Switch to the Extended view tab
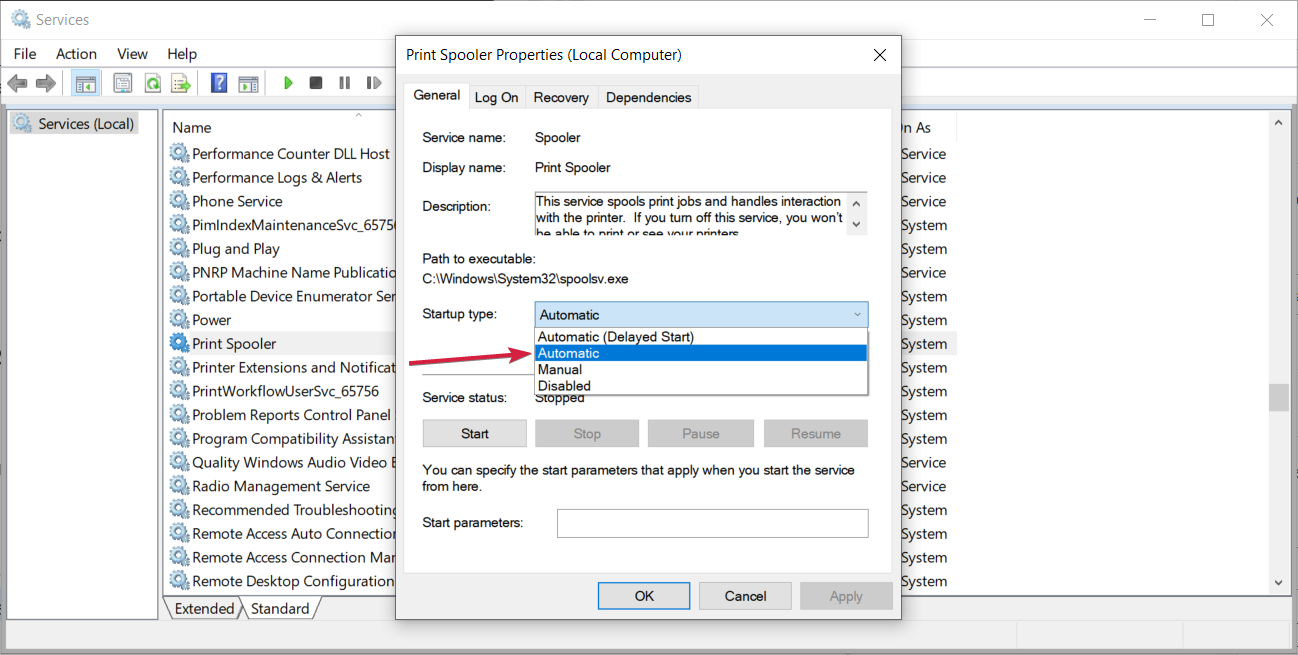Screen dimensions: 1298x655 [x=204, y=608]
